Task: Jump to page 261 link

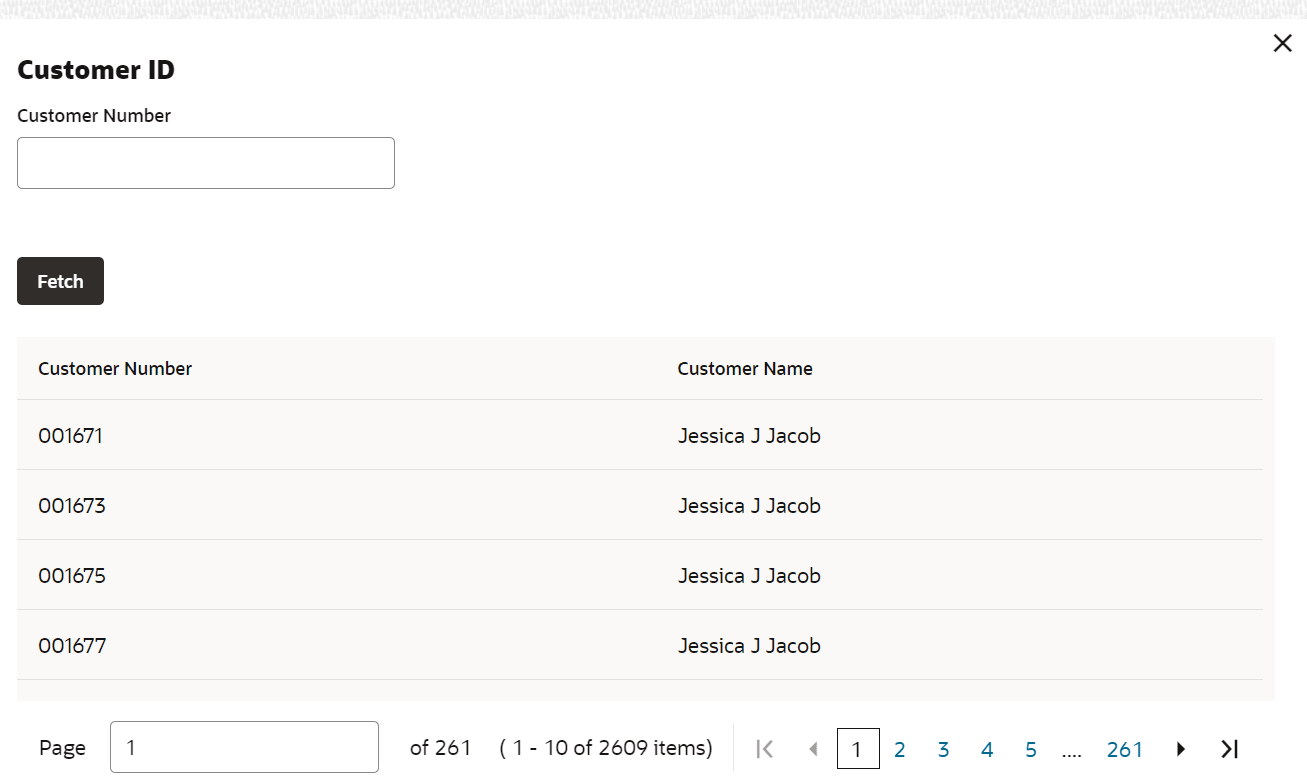Action: [x=1125, y=749]
